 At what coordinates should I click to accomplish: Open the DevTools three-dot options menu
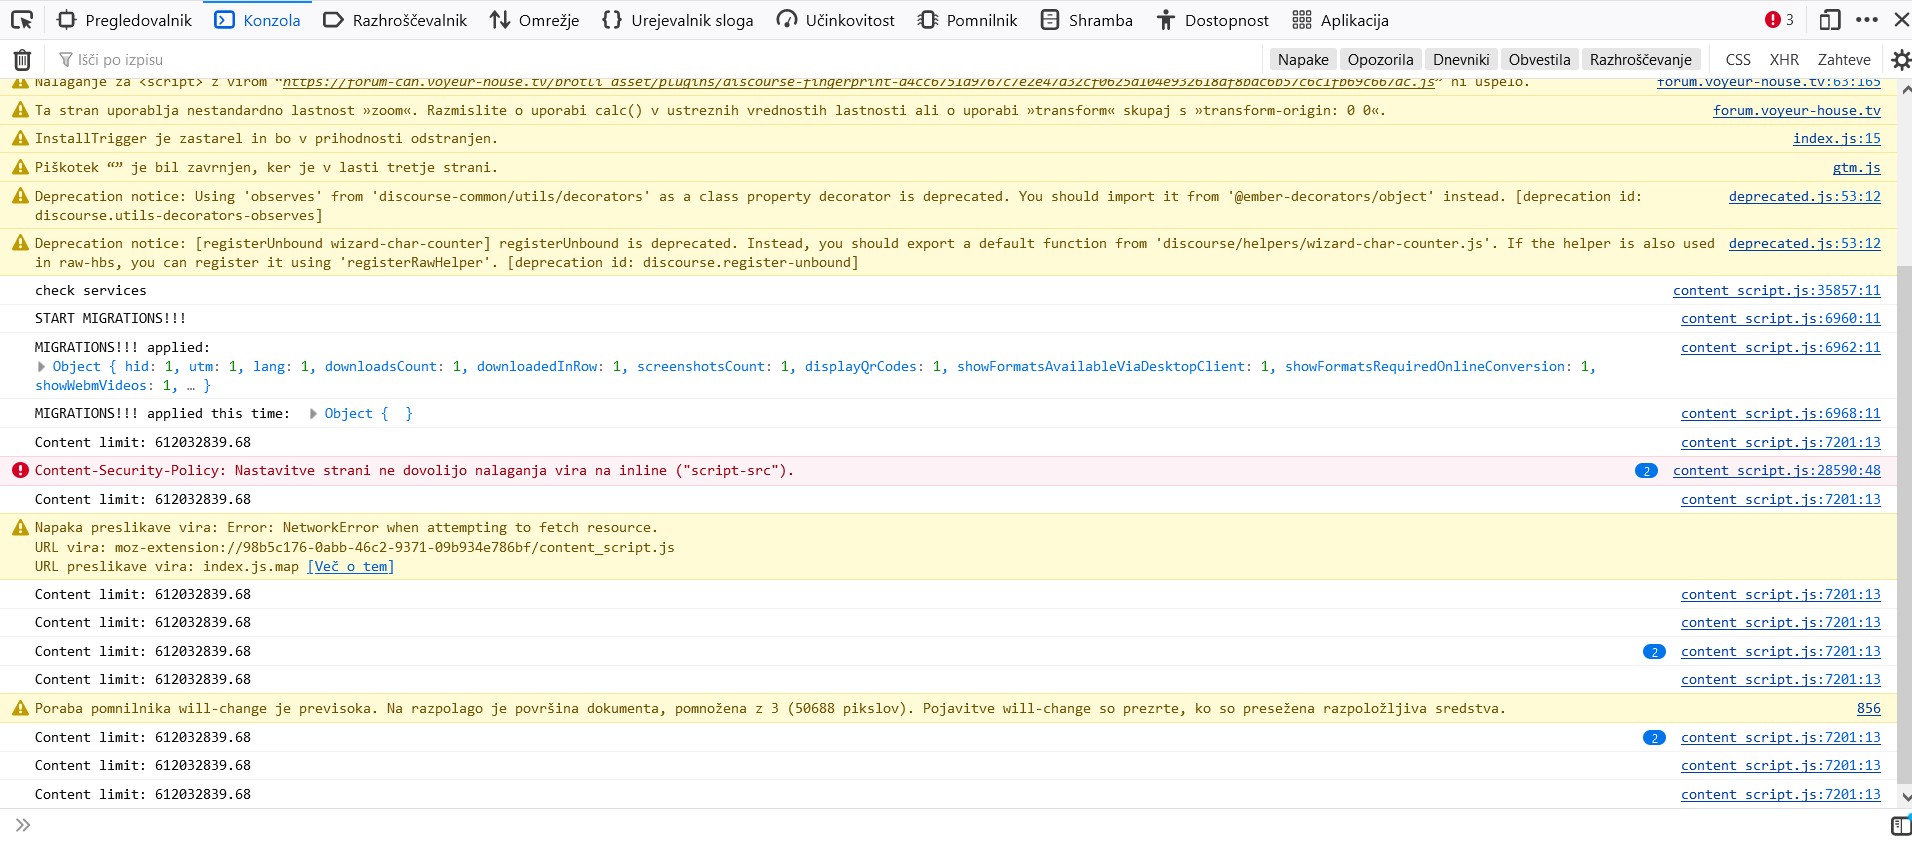tap(1866, 20)
